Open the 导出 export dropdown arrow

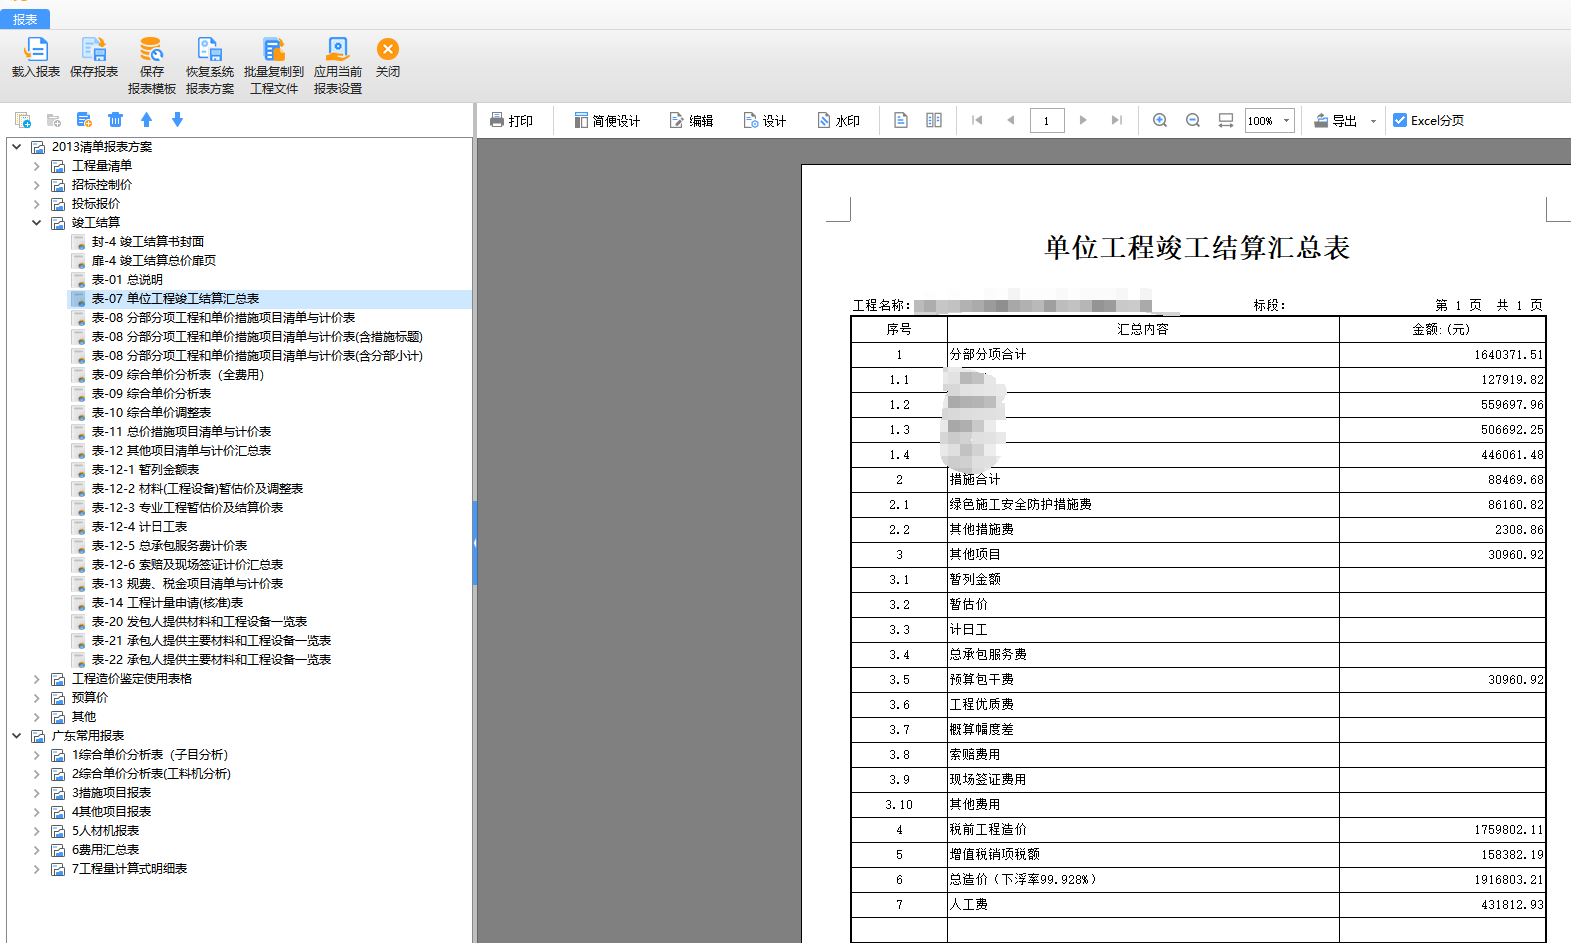point(1373,121)
